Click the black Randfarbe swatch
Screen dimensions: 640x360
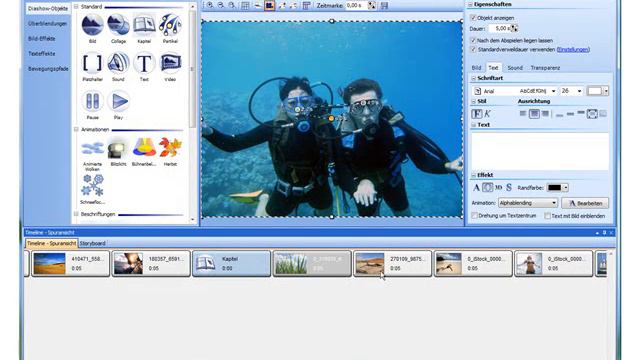[x=554, y=188]
